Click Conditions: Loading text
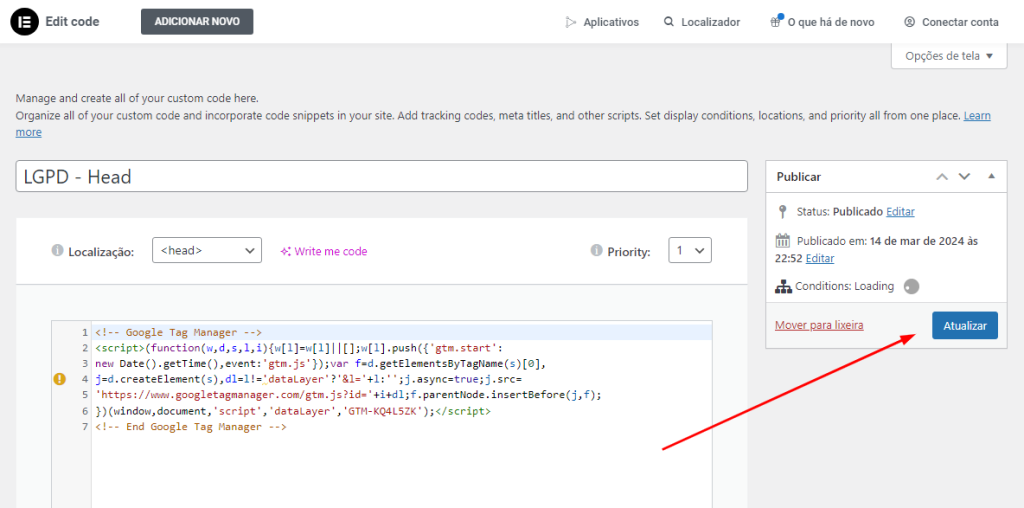Viewport: 1024px width, 508px height. click(x=844, y=286)
